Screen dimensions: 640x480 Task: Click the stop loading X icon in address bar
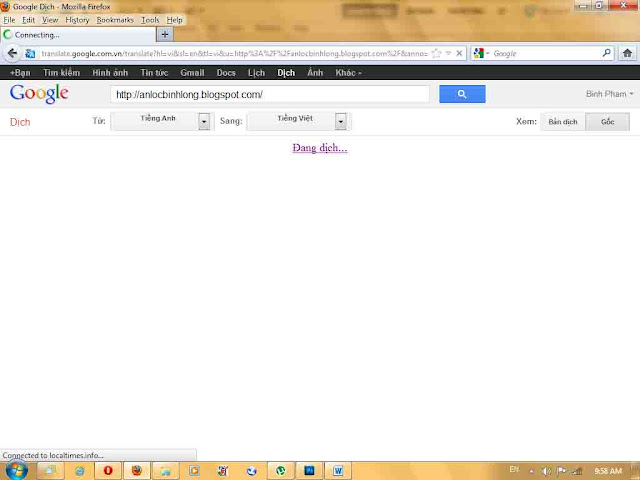pyautogui.click(x=459, y=53)
